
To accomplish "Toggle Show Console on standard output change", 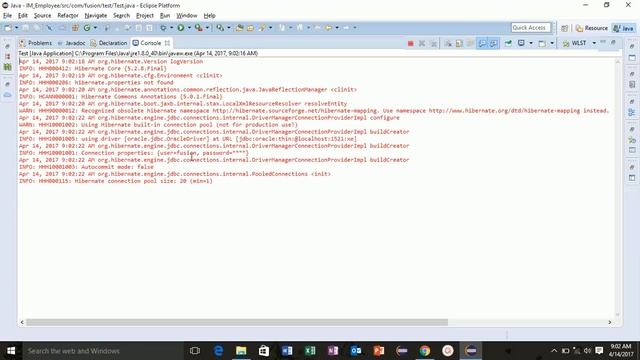I will (482, 43).
